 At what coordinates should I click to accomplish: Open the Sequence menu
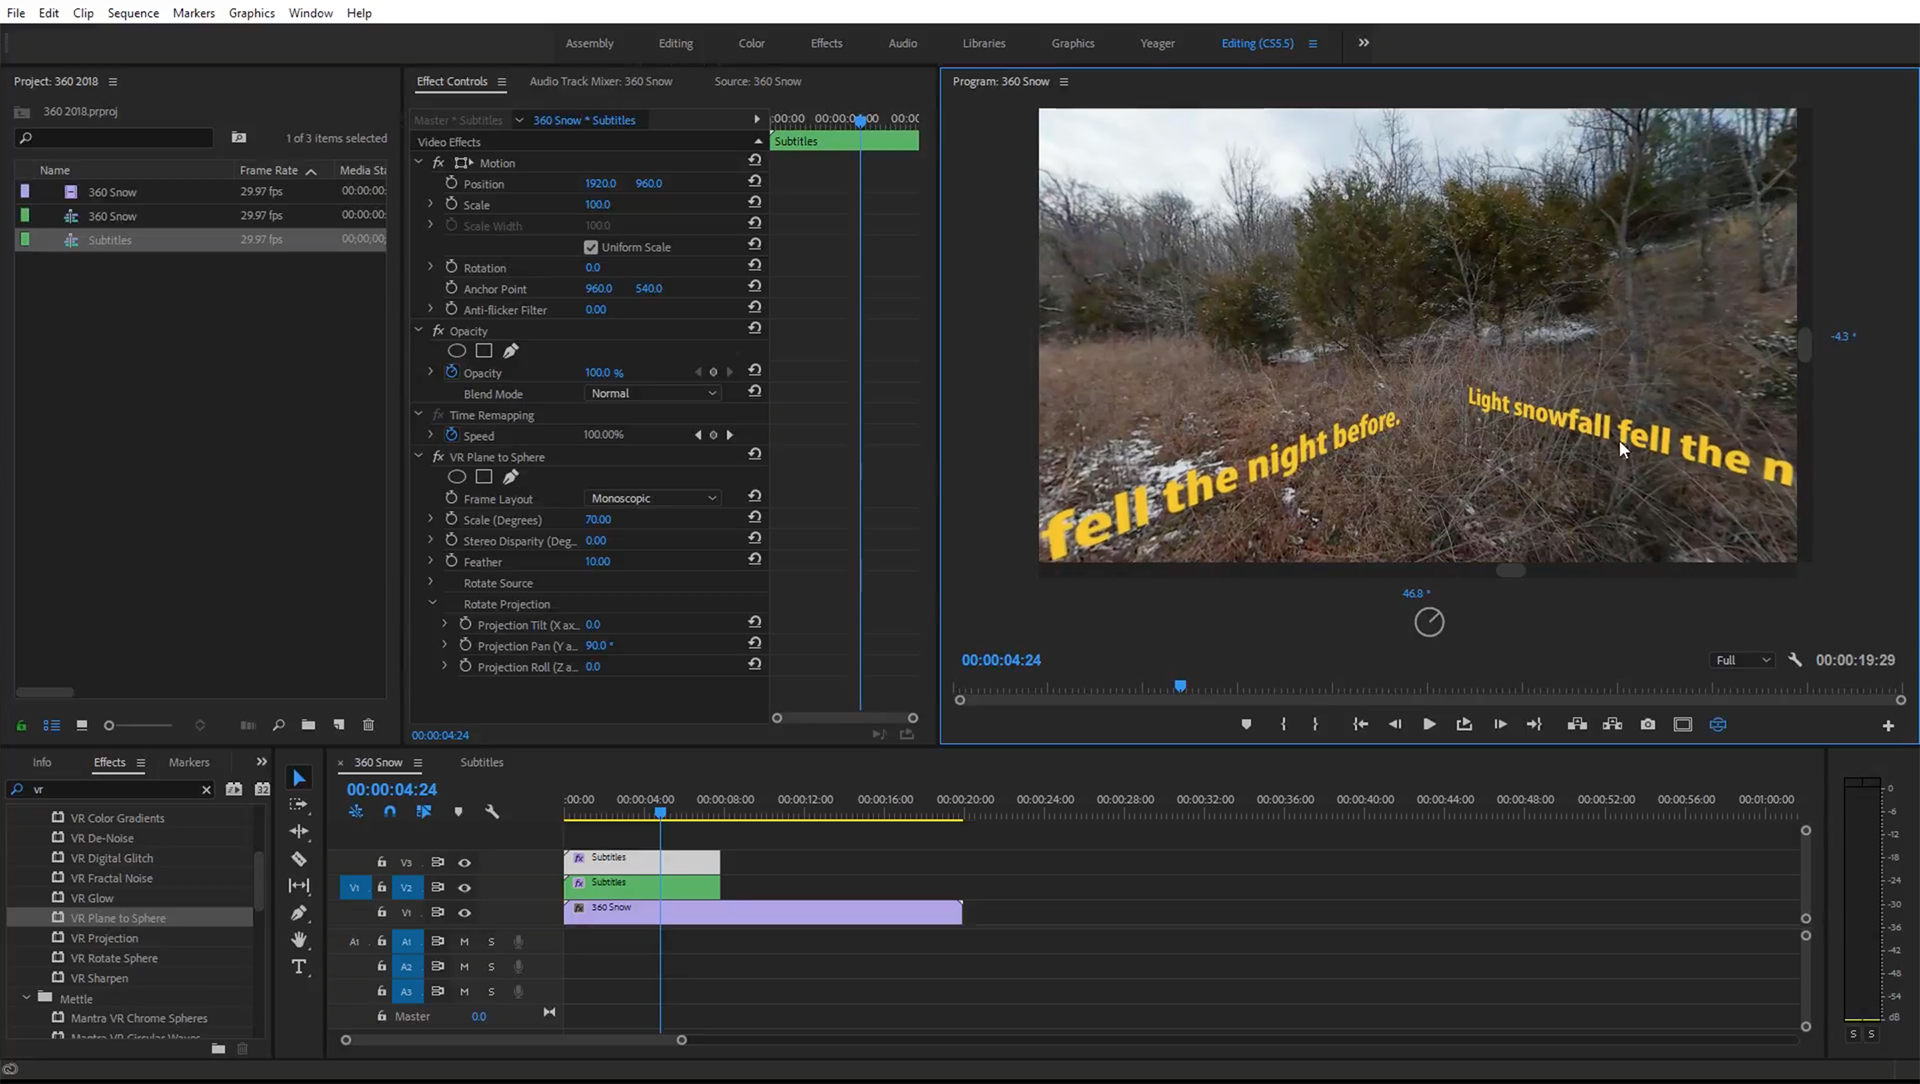pos(133,13)
